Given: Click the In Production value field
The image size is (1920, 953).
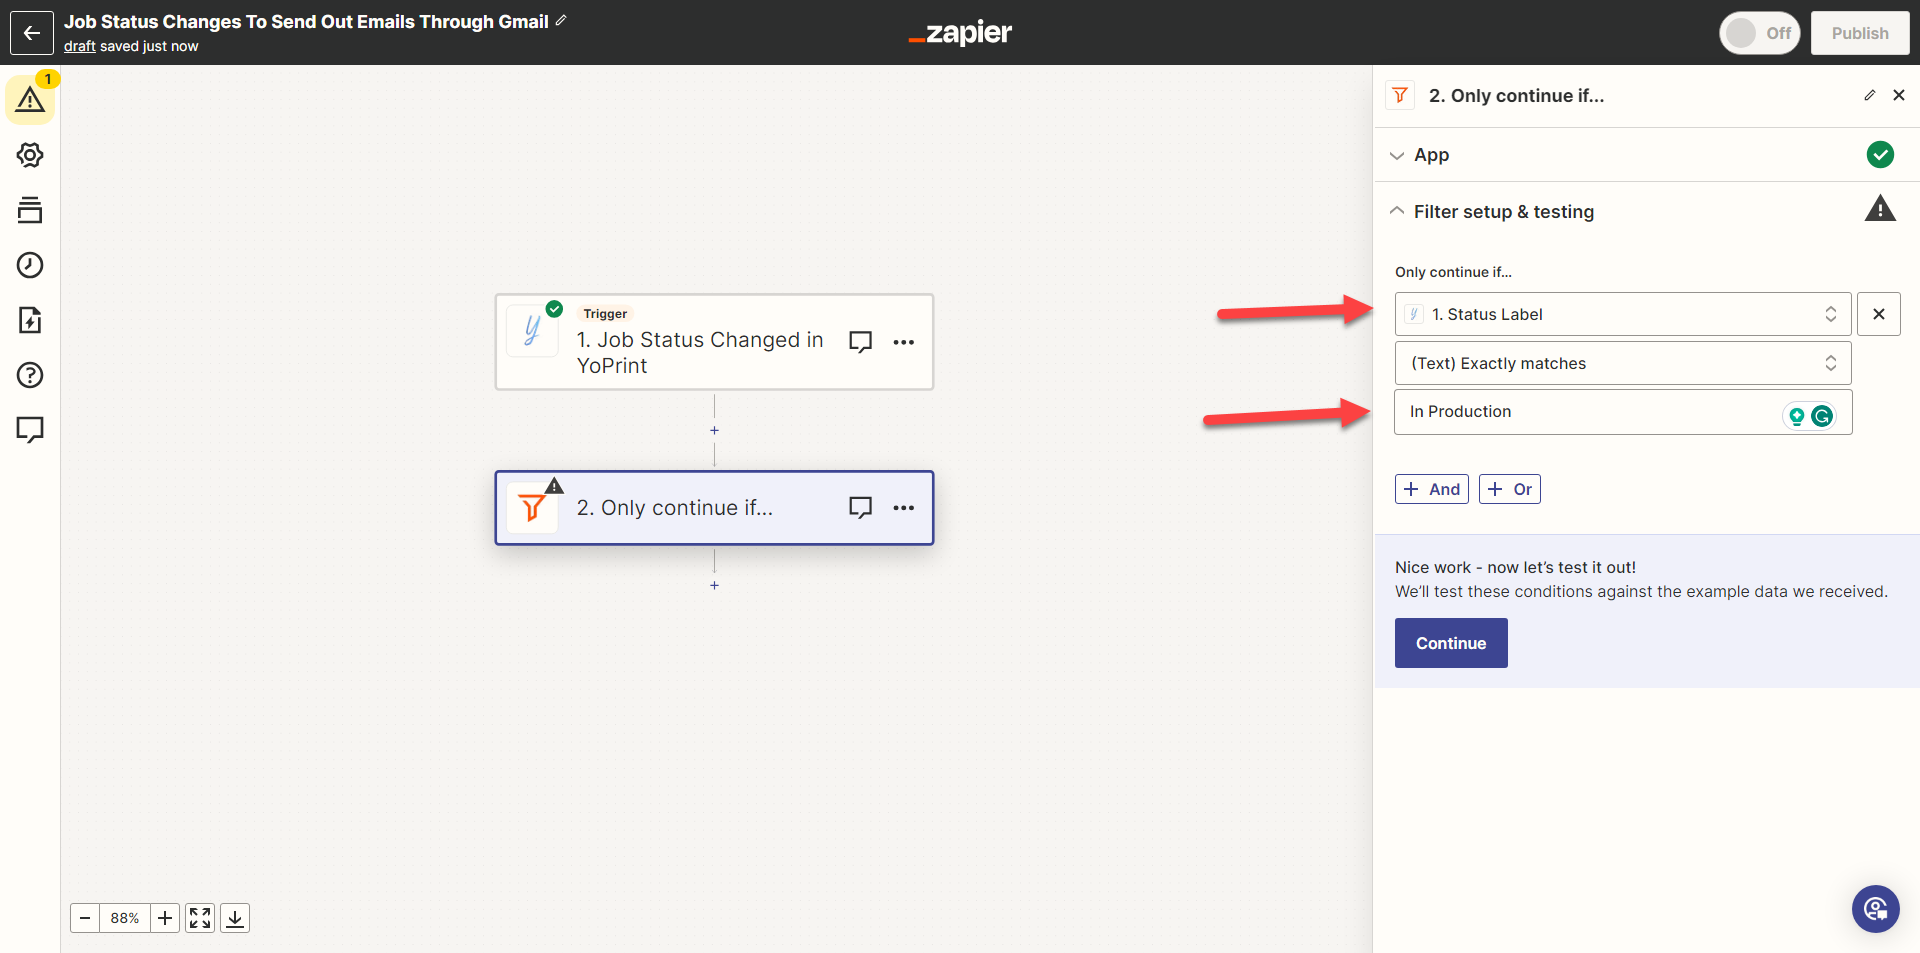Looking at the screenshot, I should pos(1622,412).
